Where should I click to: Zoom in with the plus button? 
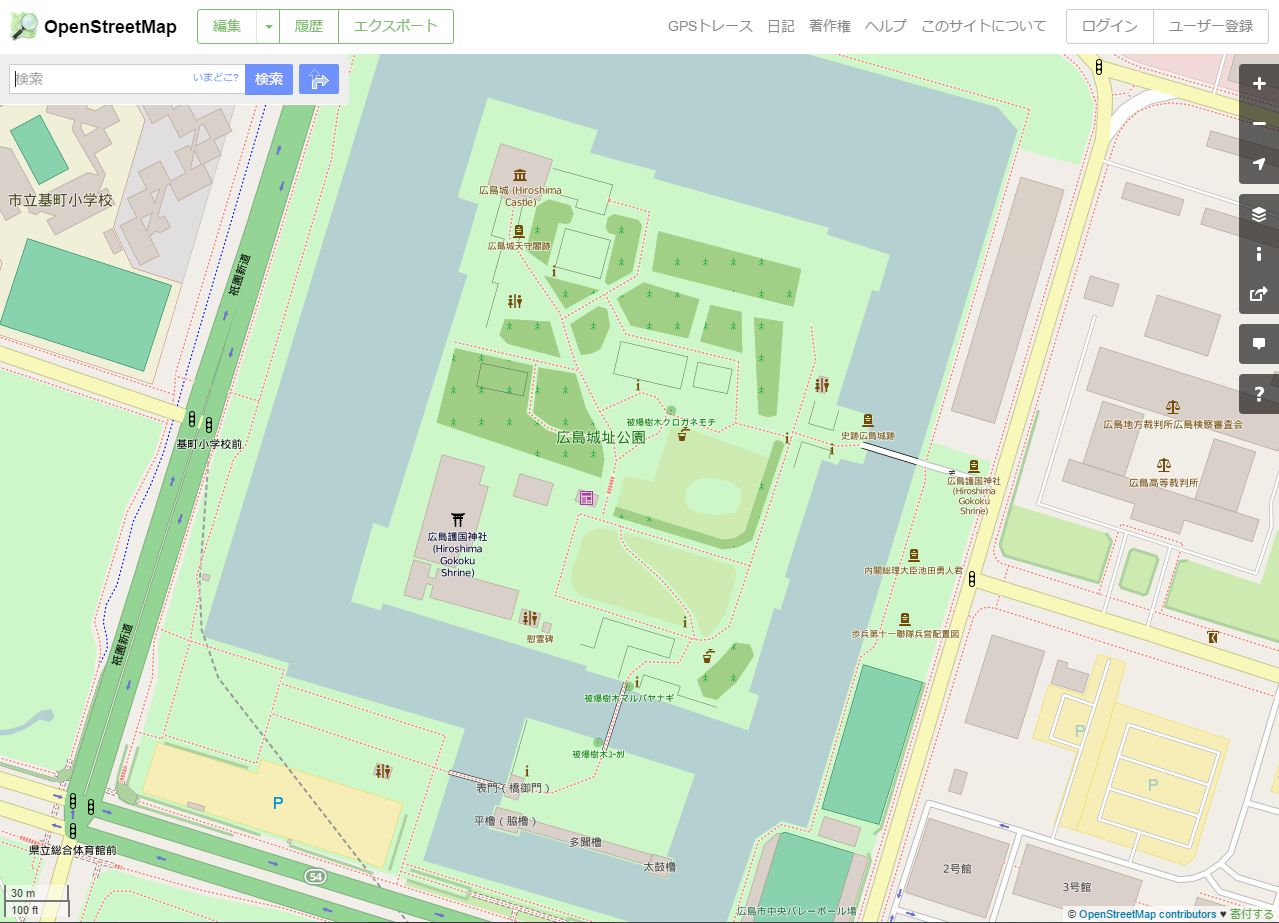1259,84
